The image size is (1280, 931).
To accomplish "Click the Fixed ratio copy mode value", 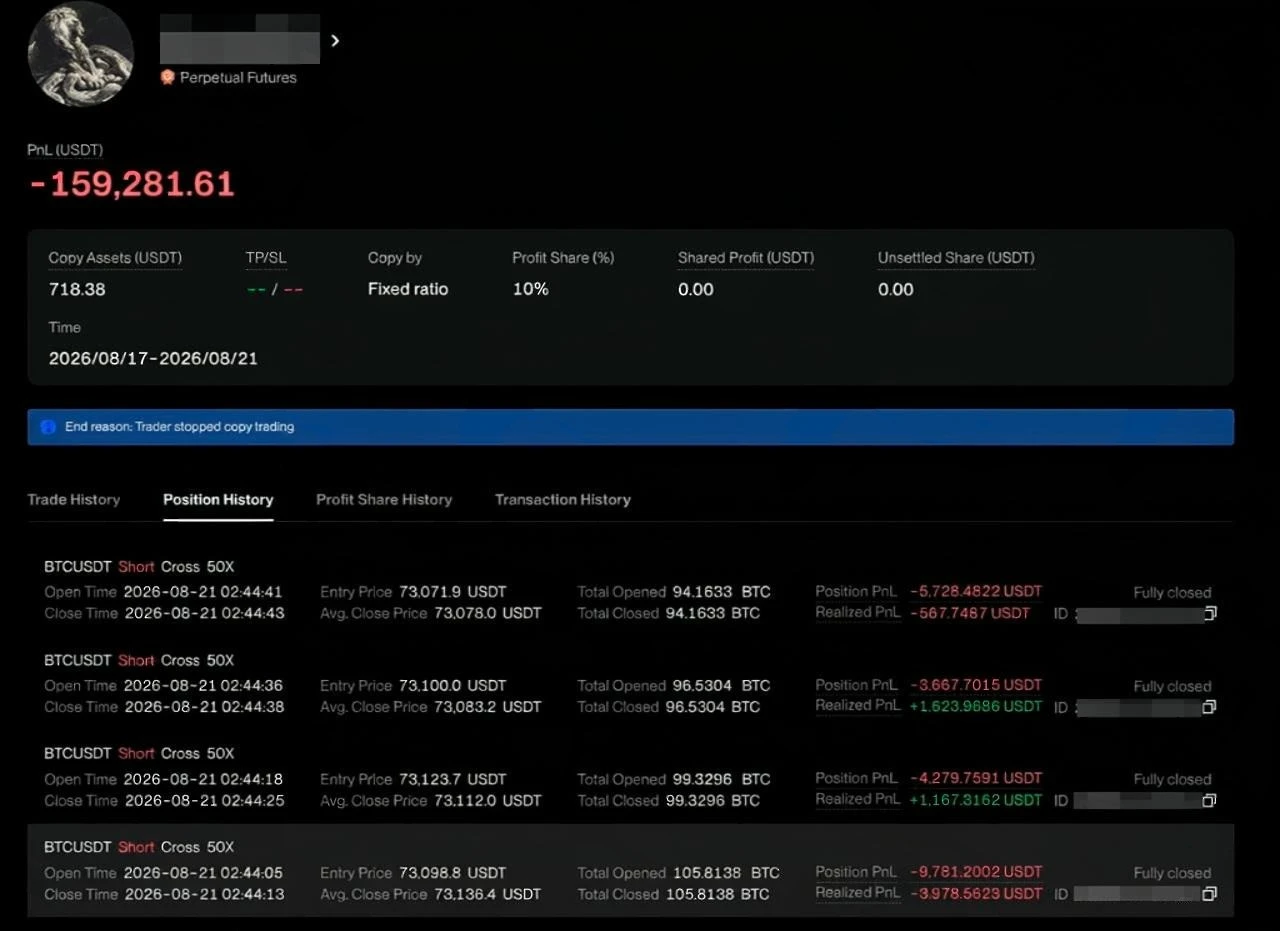I will coord(408,289).
